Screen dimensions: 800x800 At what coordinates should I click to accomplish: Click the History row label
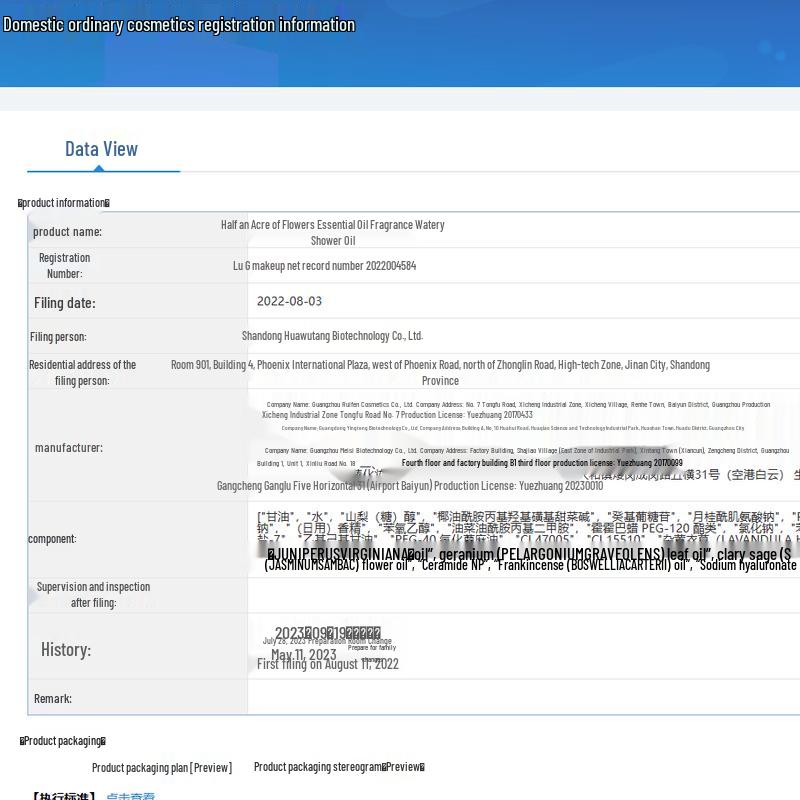point(66,650)
